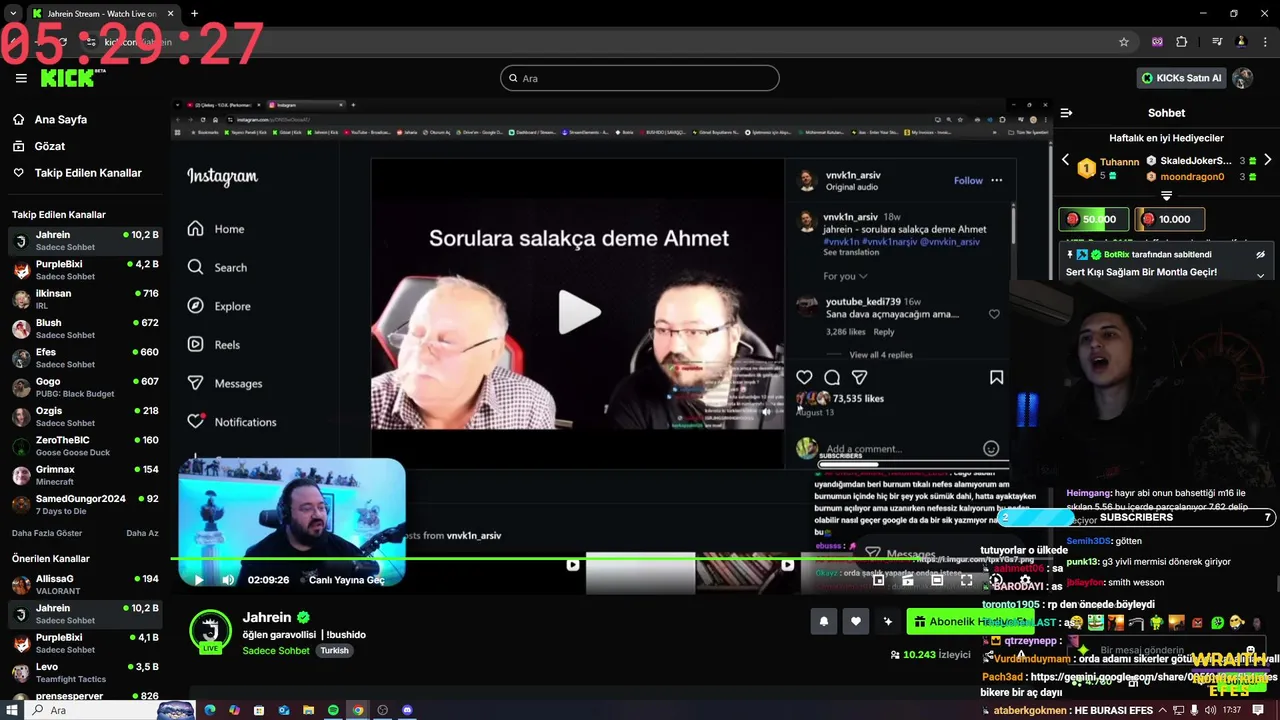
Task: Open the Windows notification center
Action: point(1259,710)
